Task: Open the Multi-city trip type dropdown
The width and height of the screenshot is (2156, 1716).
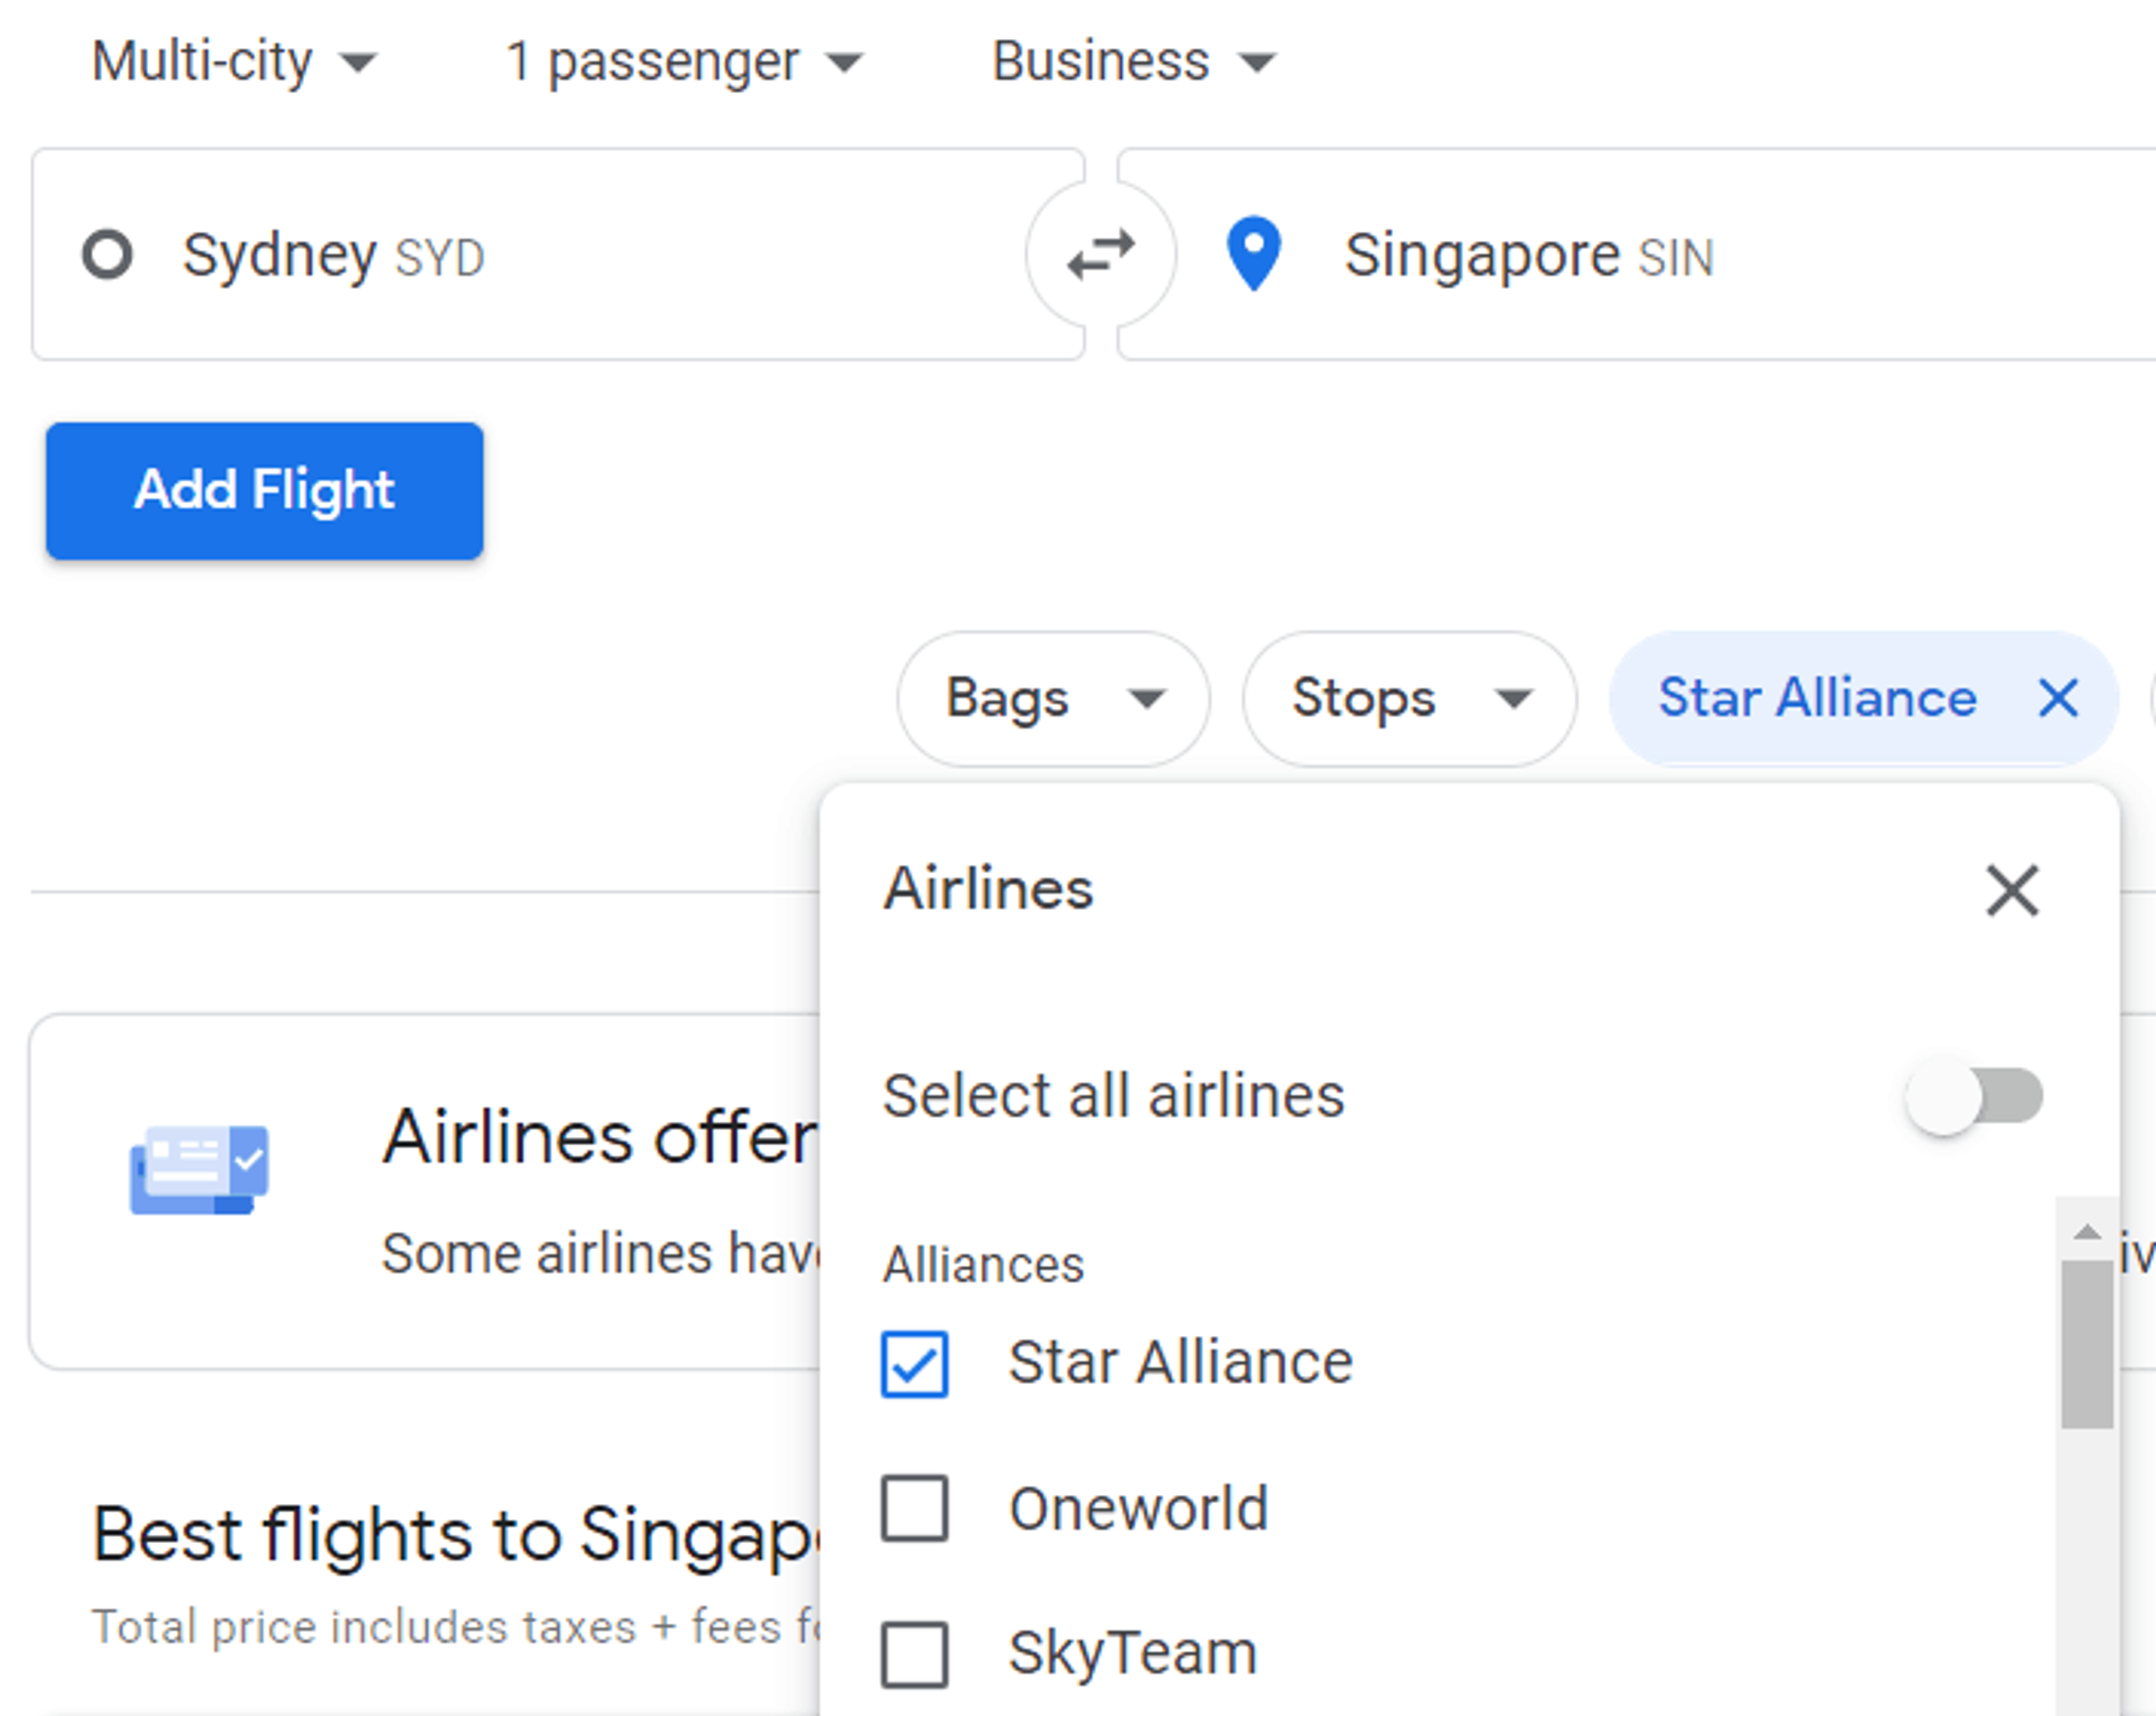Action: [234, 62]
